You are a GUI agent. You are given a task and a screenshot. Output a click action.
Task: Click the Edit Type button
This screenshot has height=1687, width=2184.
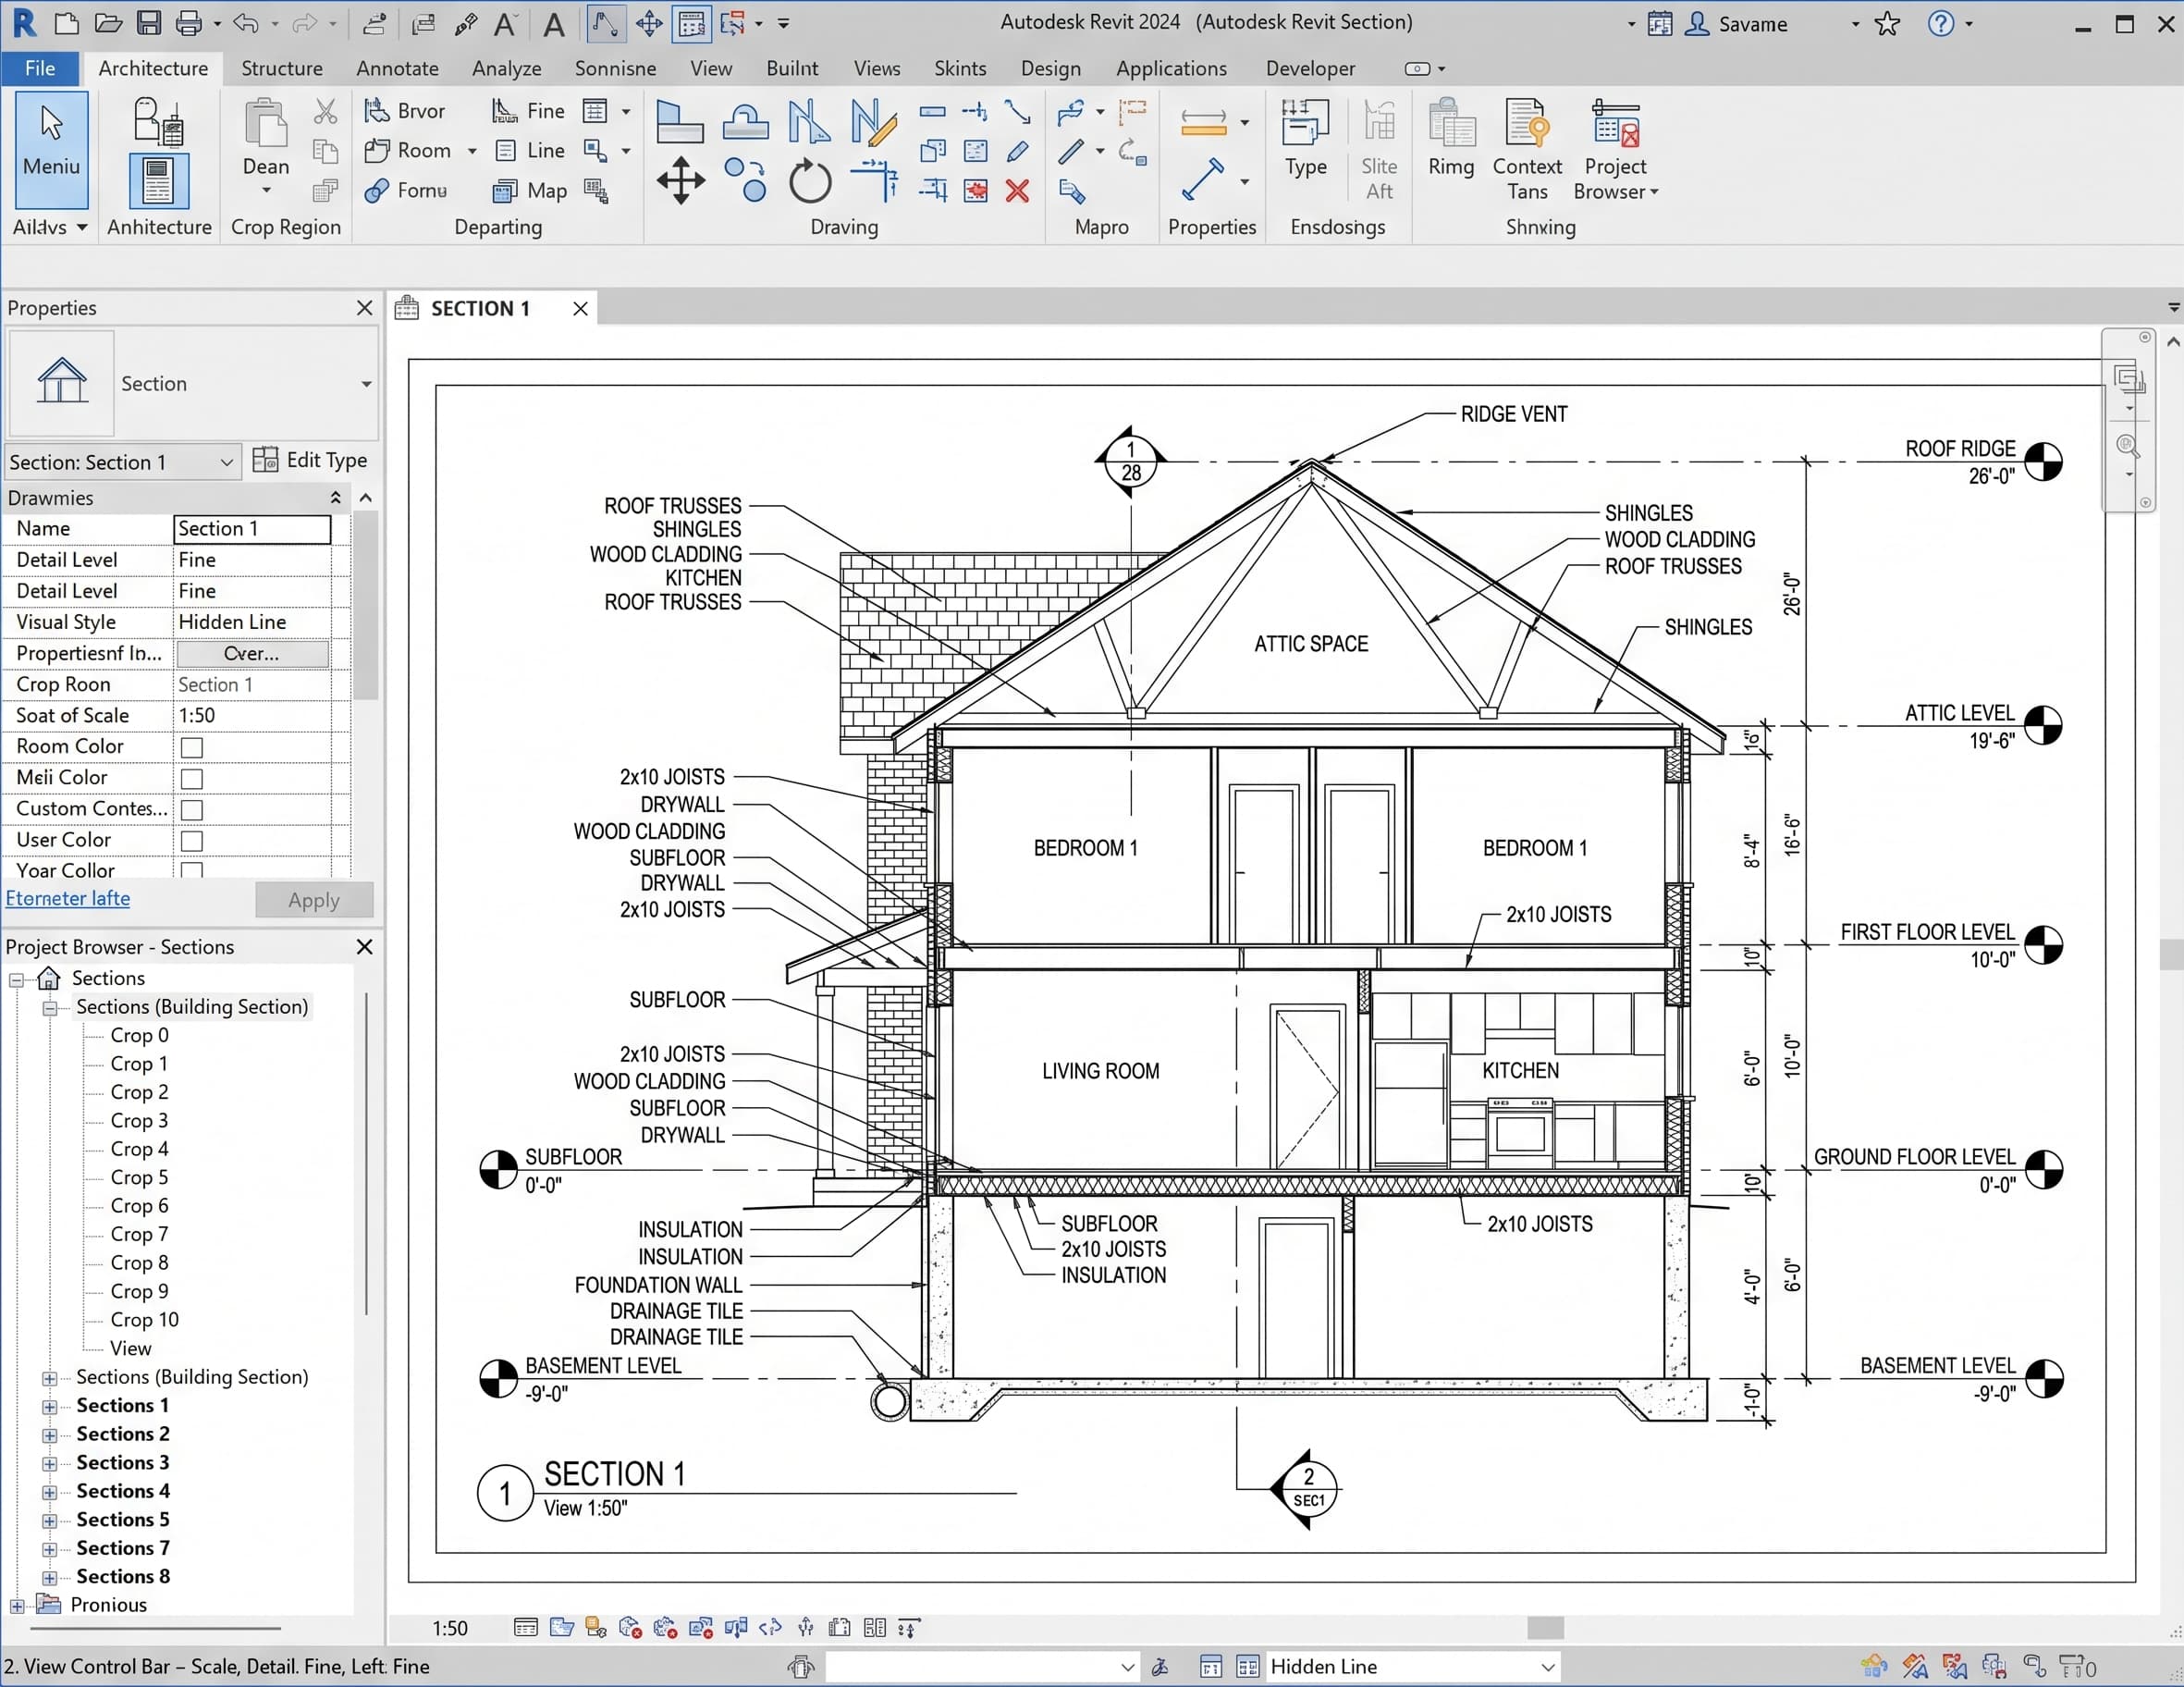click(310, 460)
